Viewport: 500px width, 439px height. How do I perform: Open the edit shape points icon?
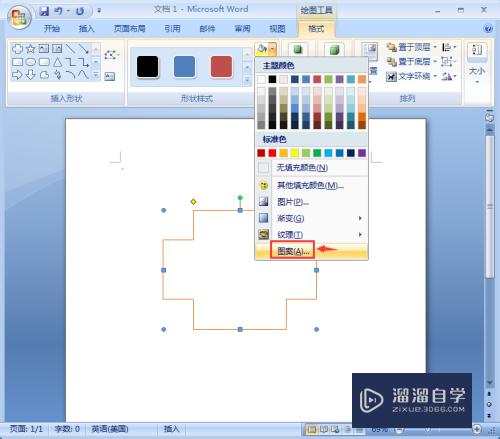point(111,55)
